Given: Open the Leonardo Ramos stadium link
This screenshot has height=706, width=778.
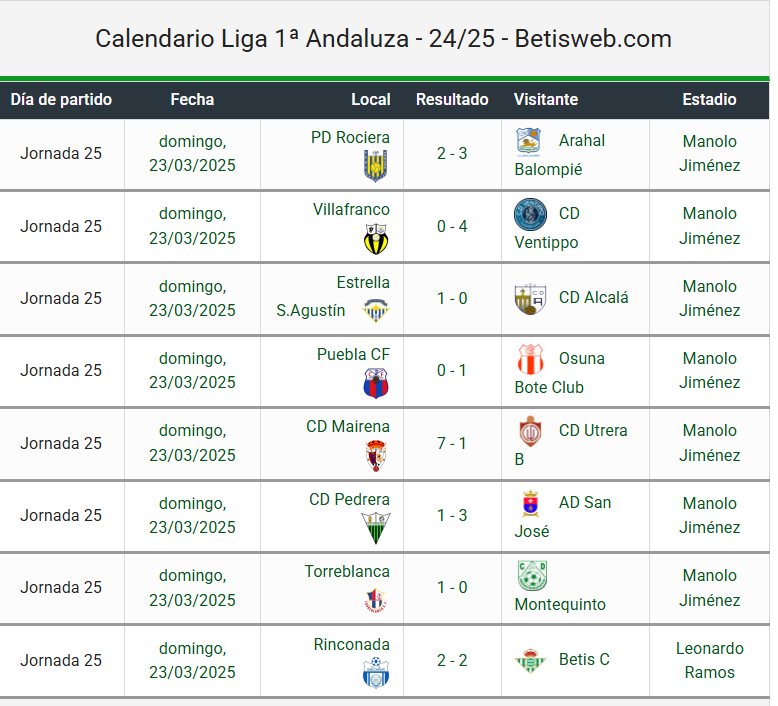Looking at the screenshot, I should tap(710, 660).
